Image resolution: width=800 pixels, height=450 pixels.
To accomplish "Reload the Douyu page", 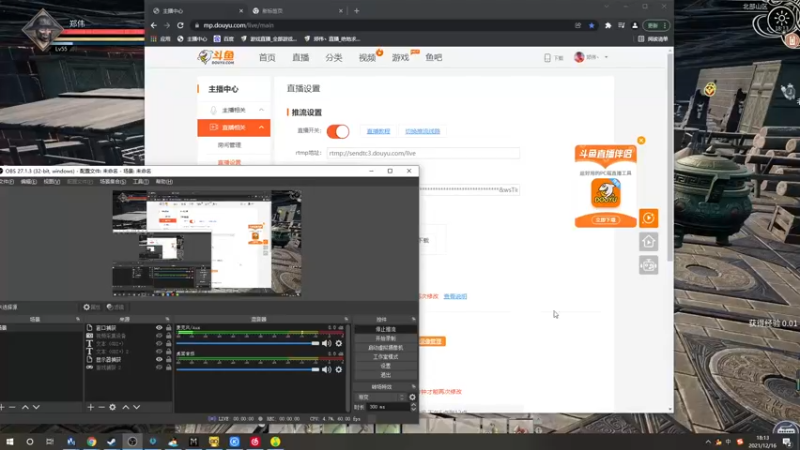I will pos(180,25).
